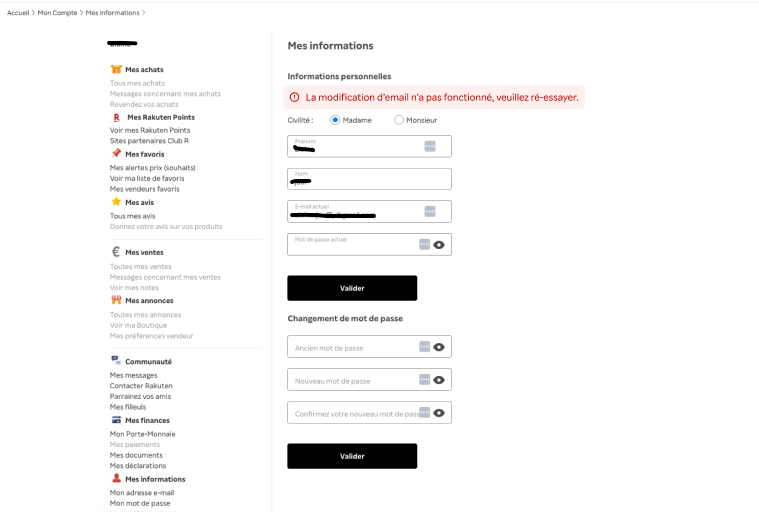Toggle visibility of Ancien mot de passe
This screenshot has width=759, height=512.
(x=439, y=347)
